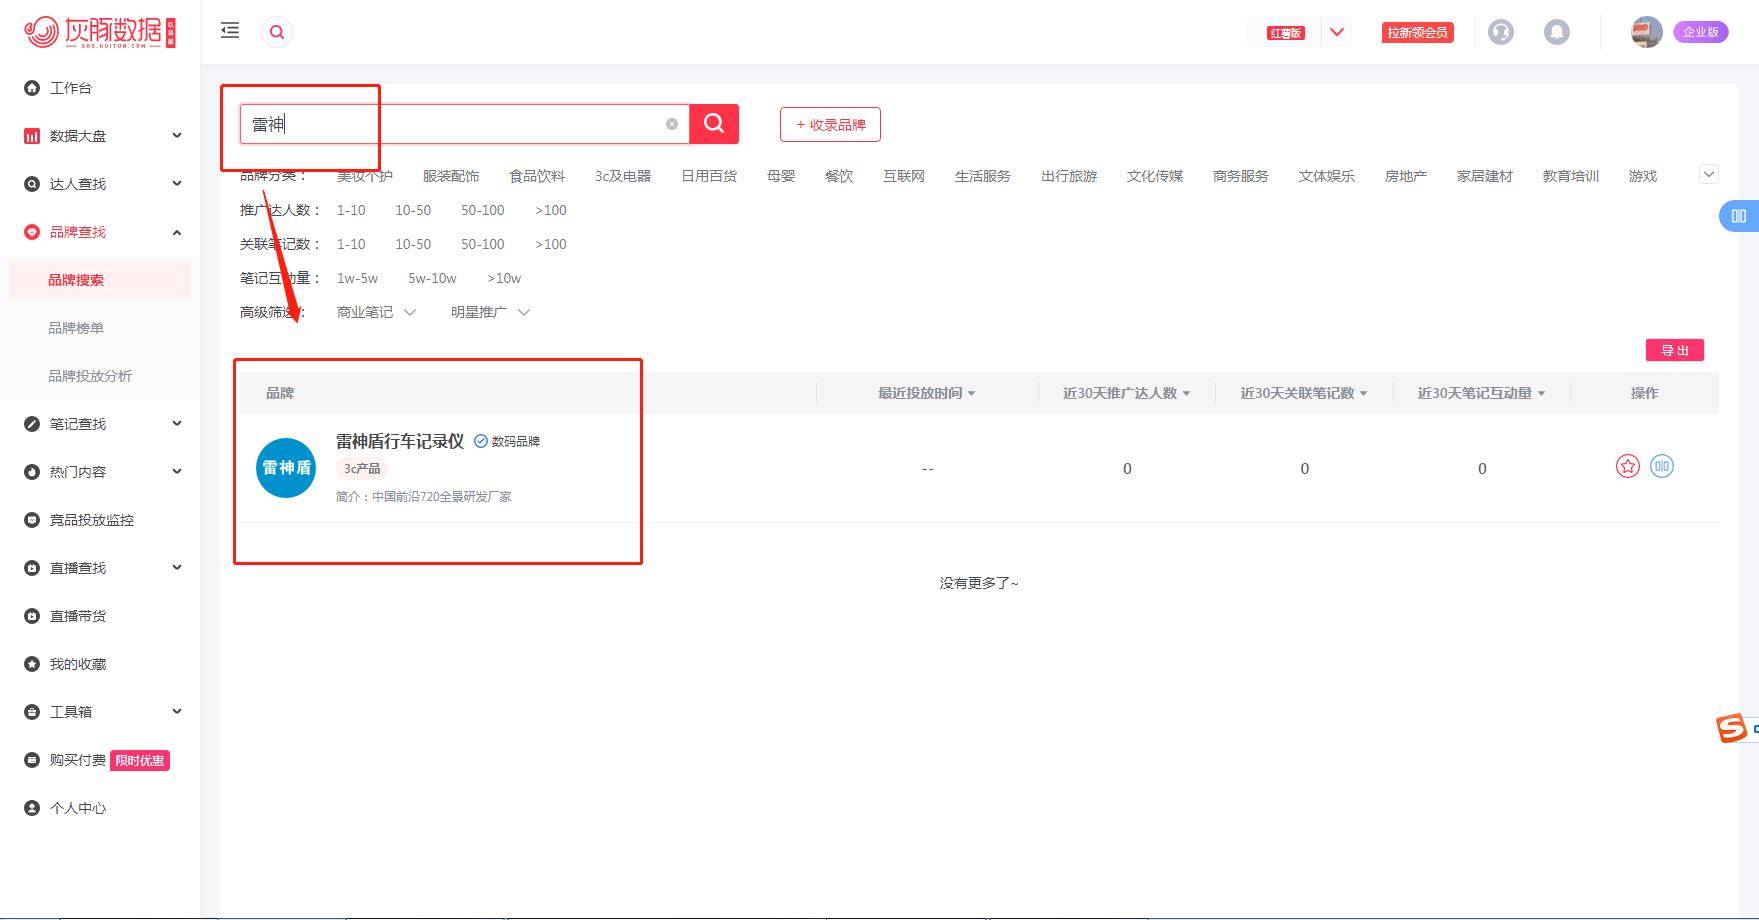Open the floating compare panel button
1759x920 pixels.
click(x=1739, y=216)
